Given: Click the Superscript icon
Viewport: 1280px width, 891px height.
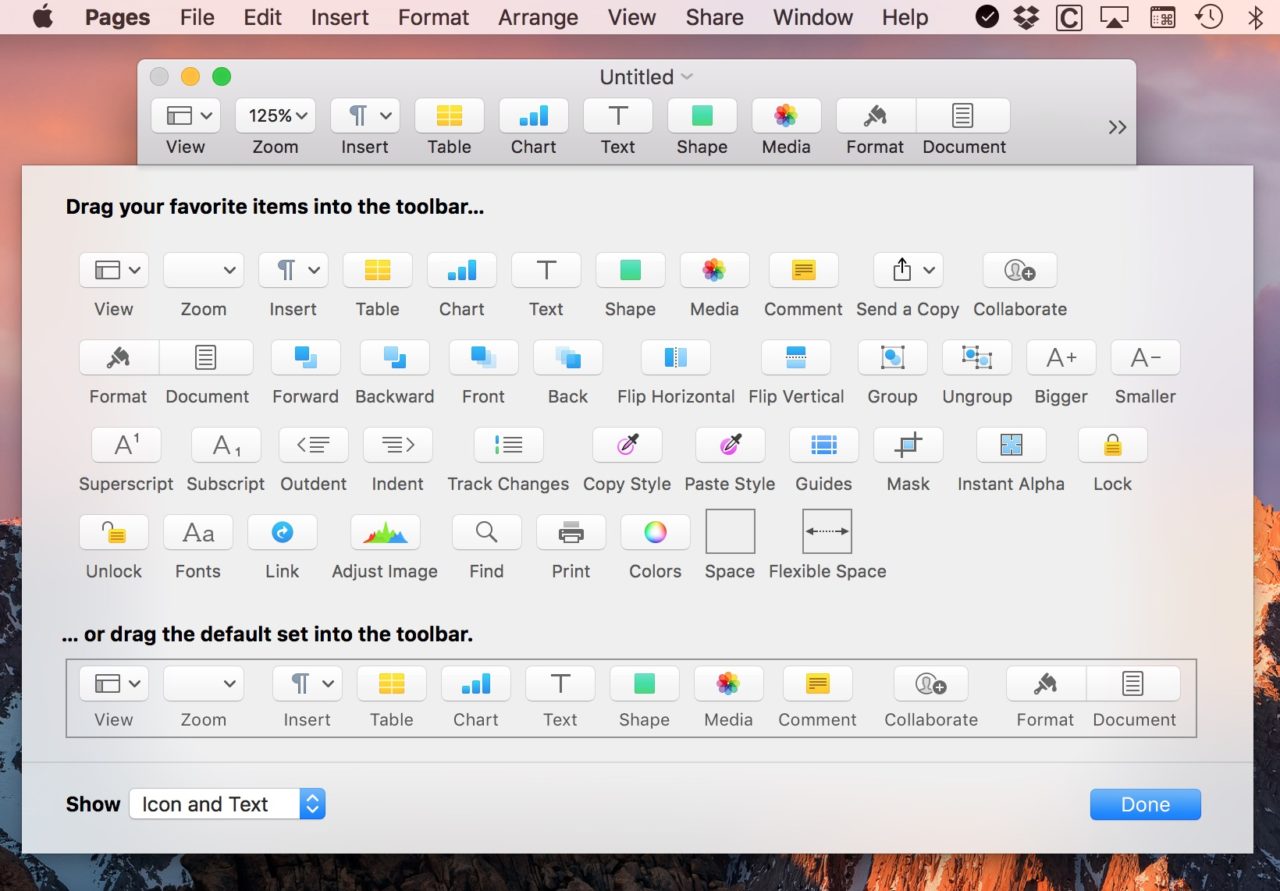Looking at the screenshot, I should coord(126,445).
